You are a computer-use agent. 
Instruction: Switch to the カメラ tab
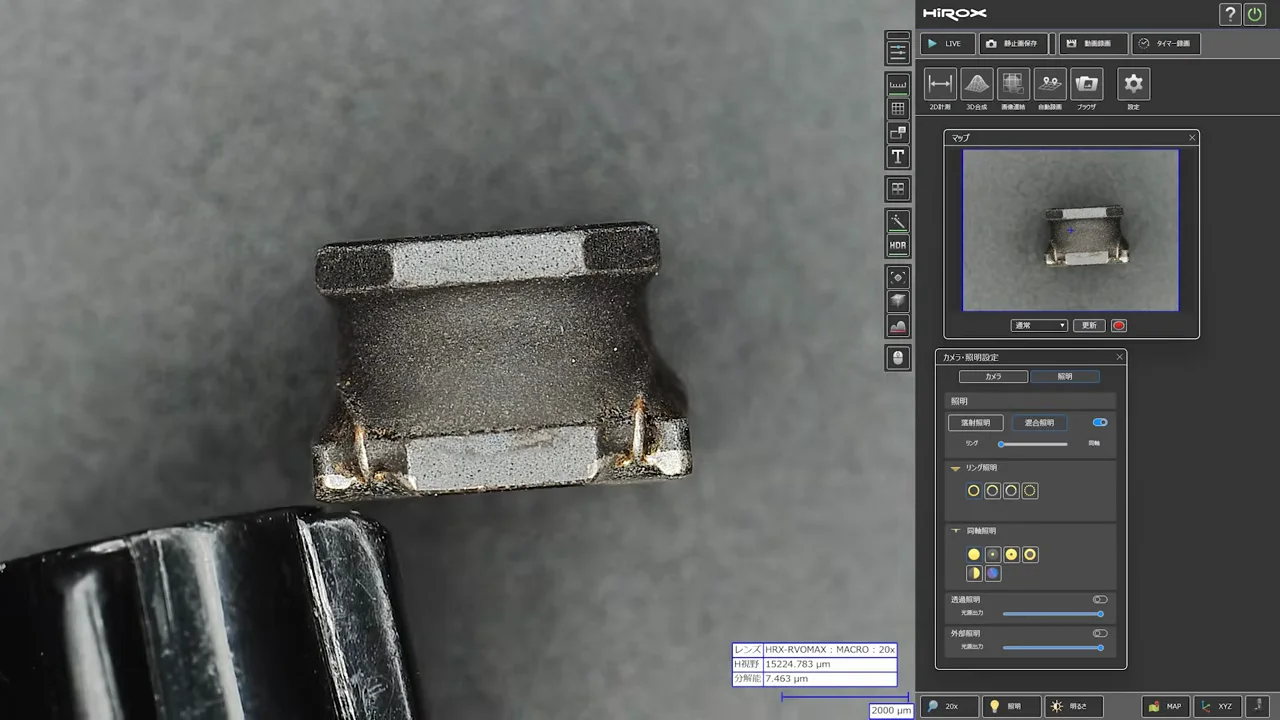(x=993, y=377)
